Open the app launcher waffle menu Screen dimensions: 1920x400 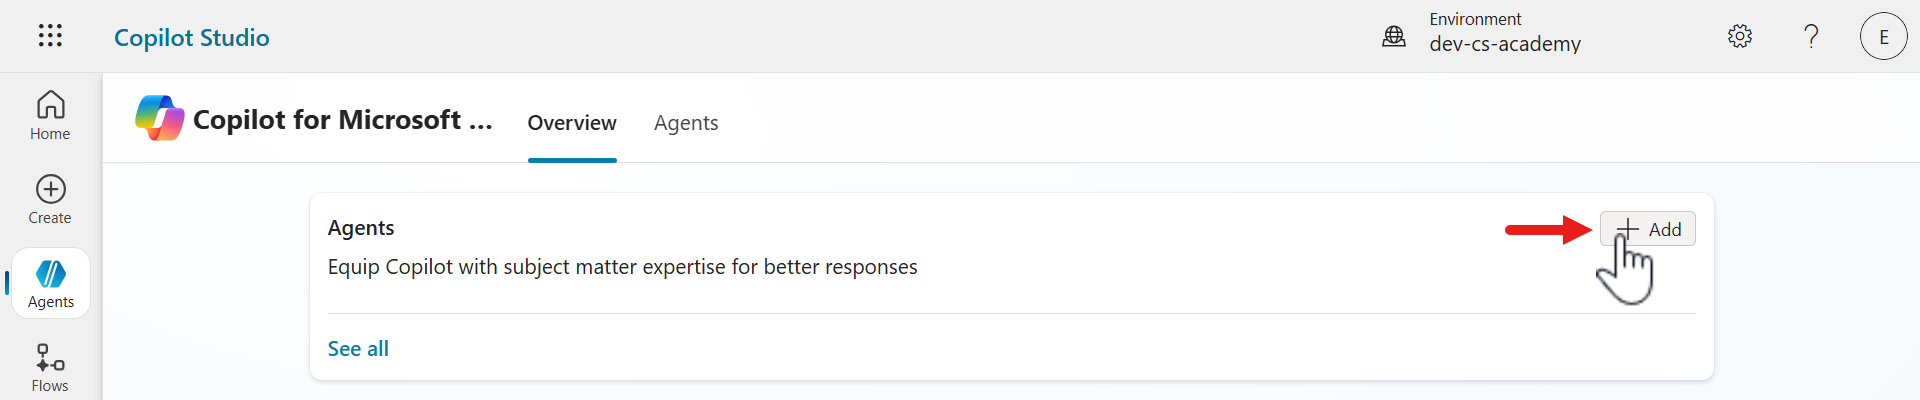click(x=50, y=36)
